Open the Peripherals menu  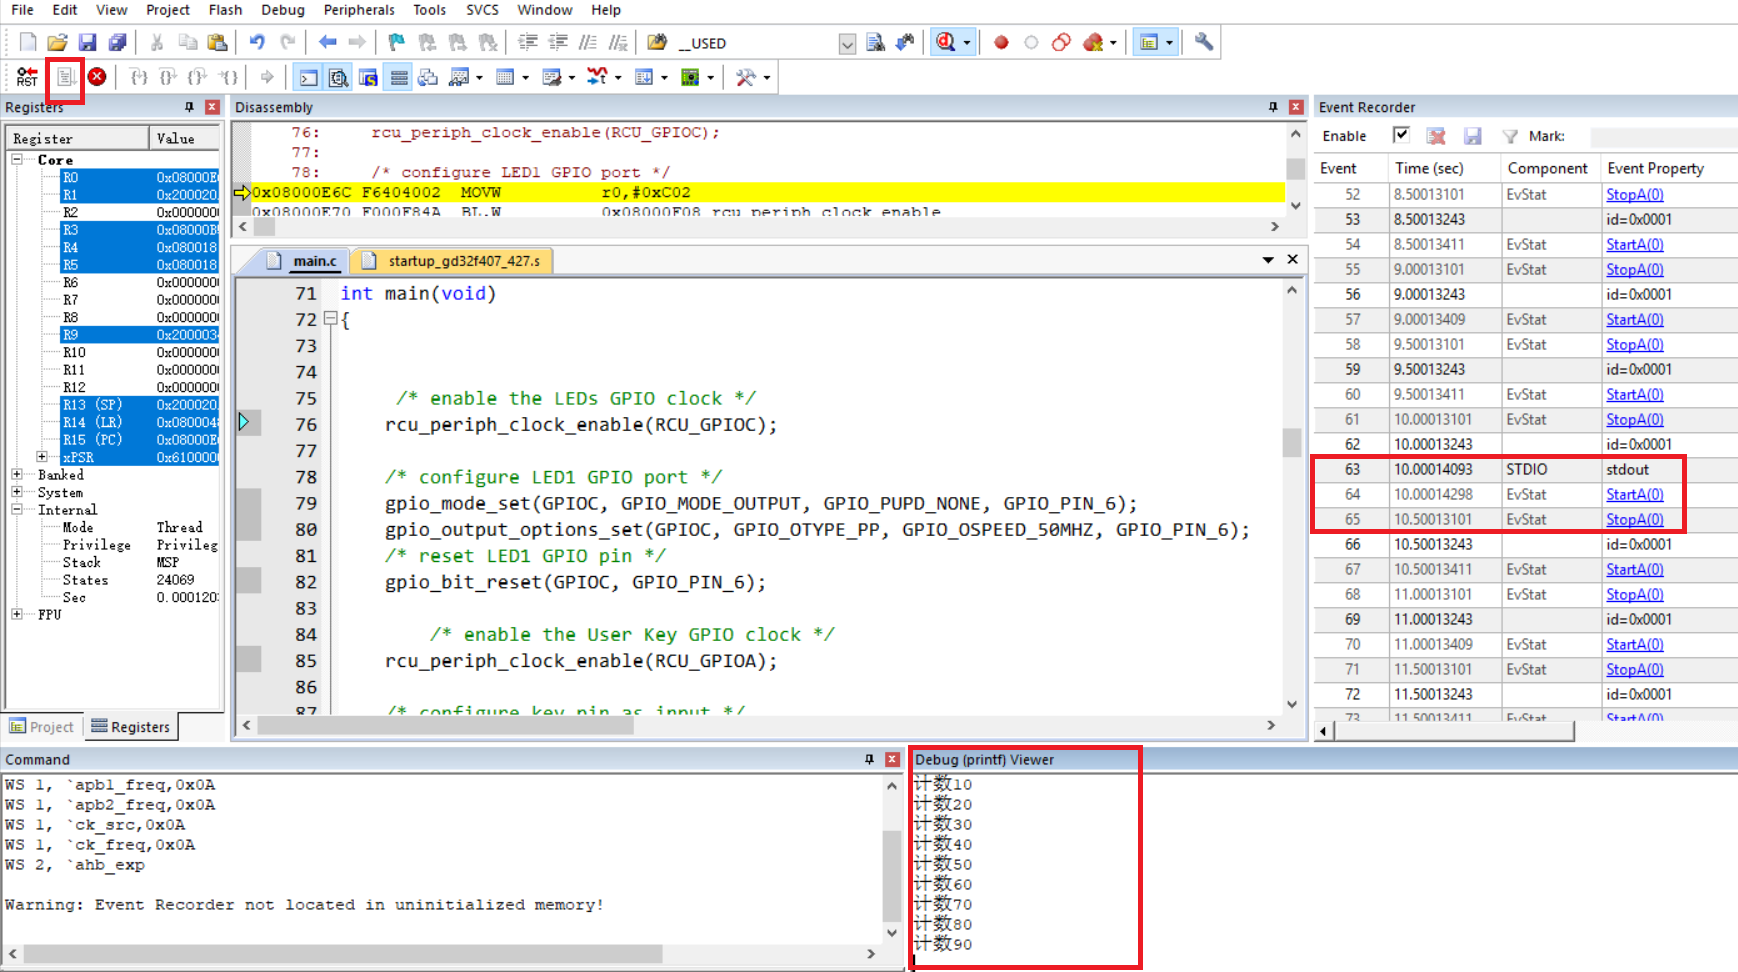point(359,10)
